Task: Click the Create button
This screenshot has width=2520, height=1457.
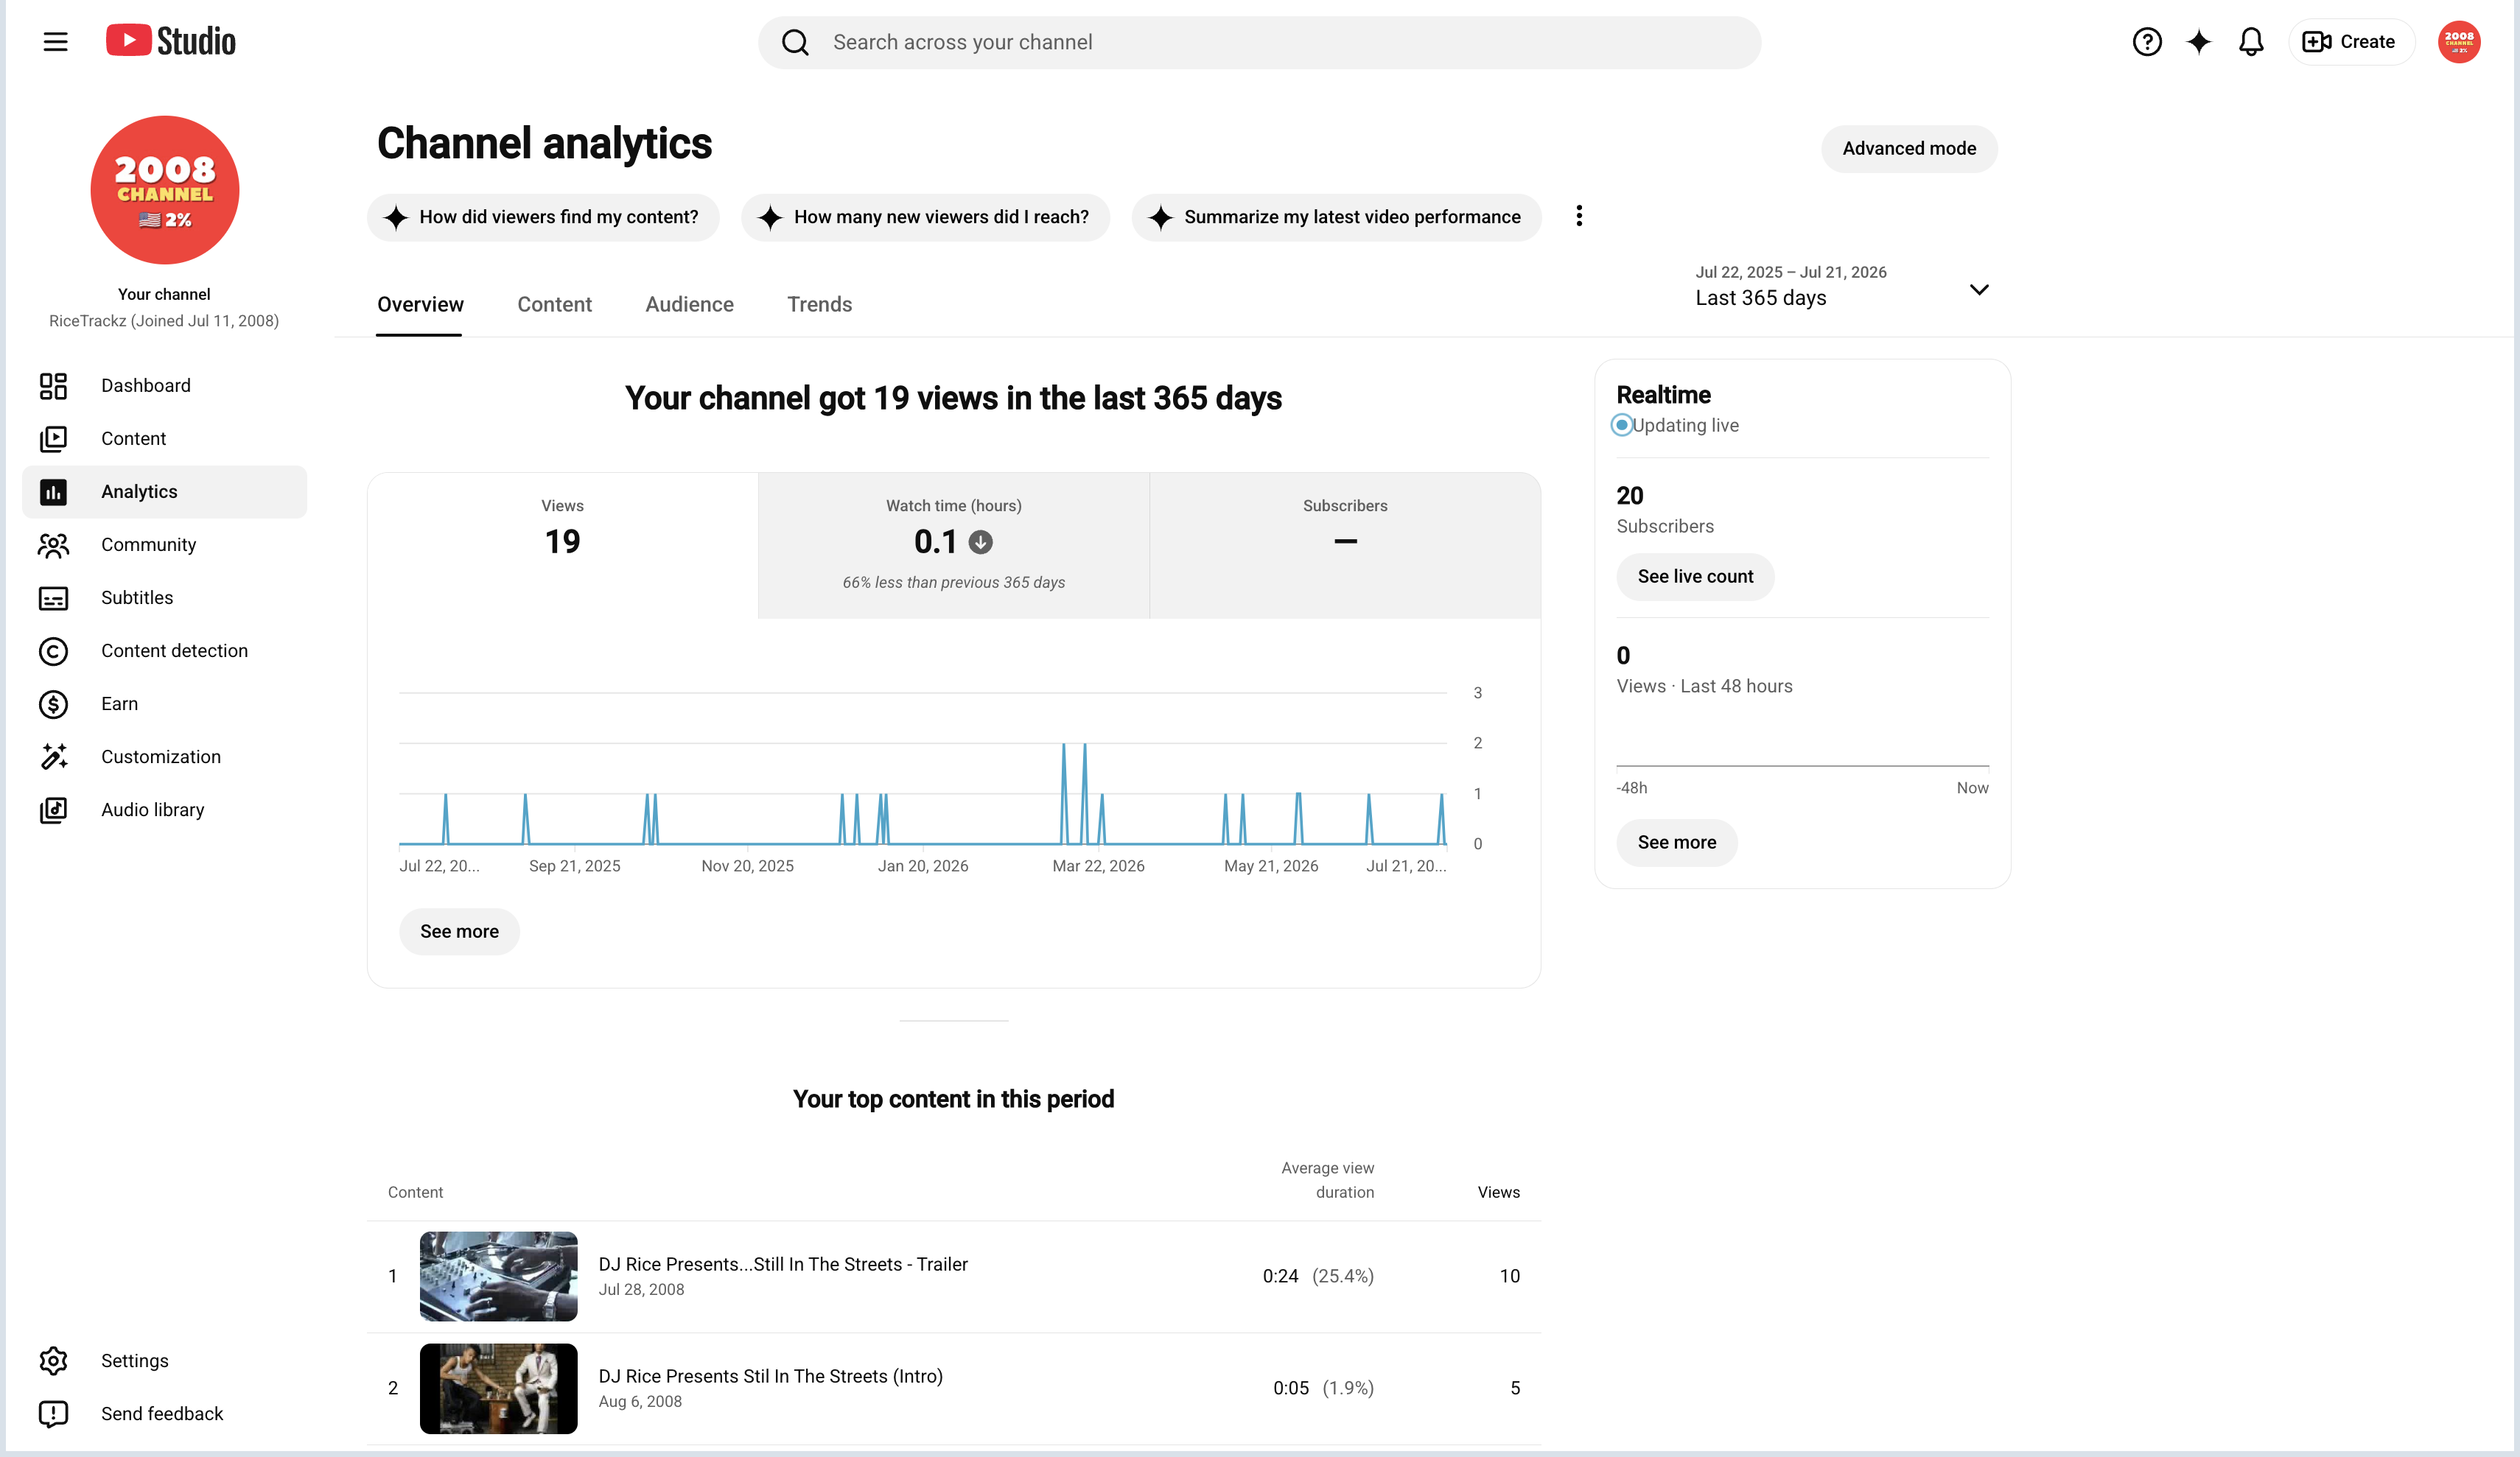Action: 2351,42
